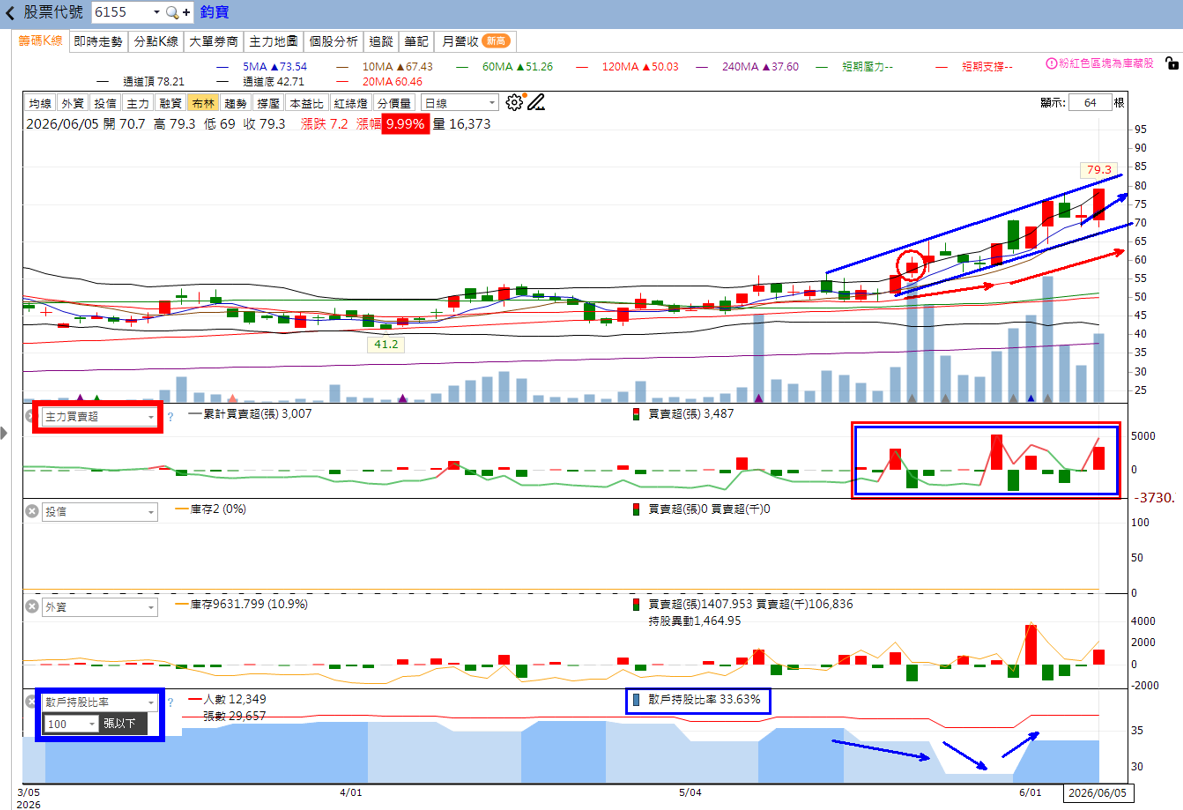The width and height of the screenshot is (1183, 810).
Task: Toggle the 分價量 price volume button
Action: coord(394,103)
